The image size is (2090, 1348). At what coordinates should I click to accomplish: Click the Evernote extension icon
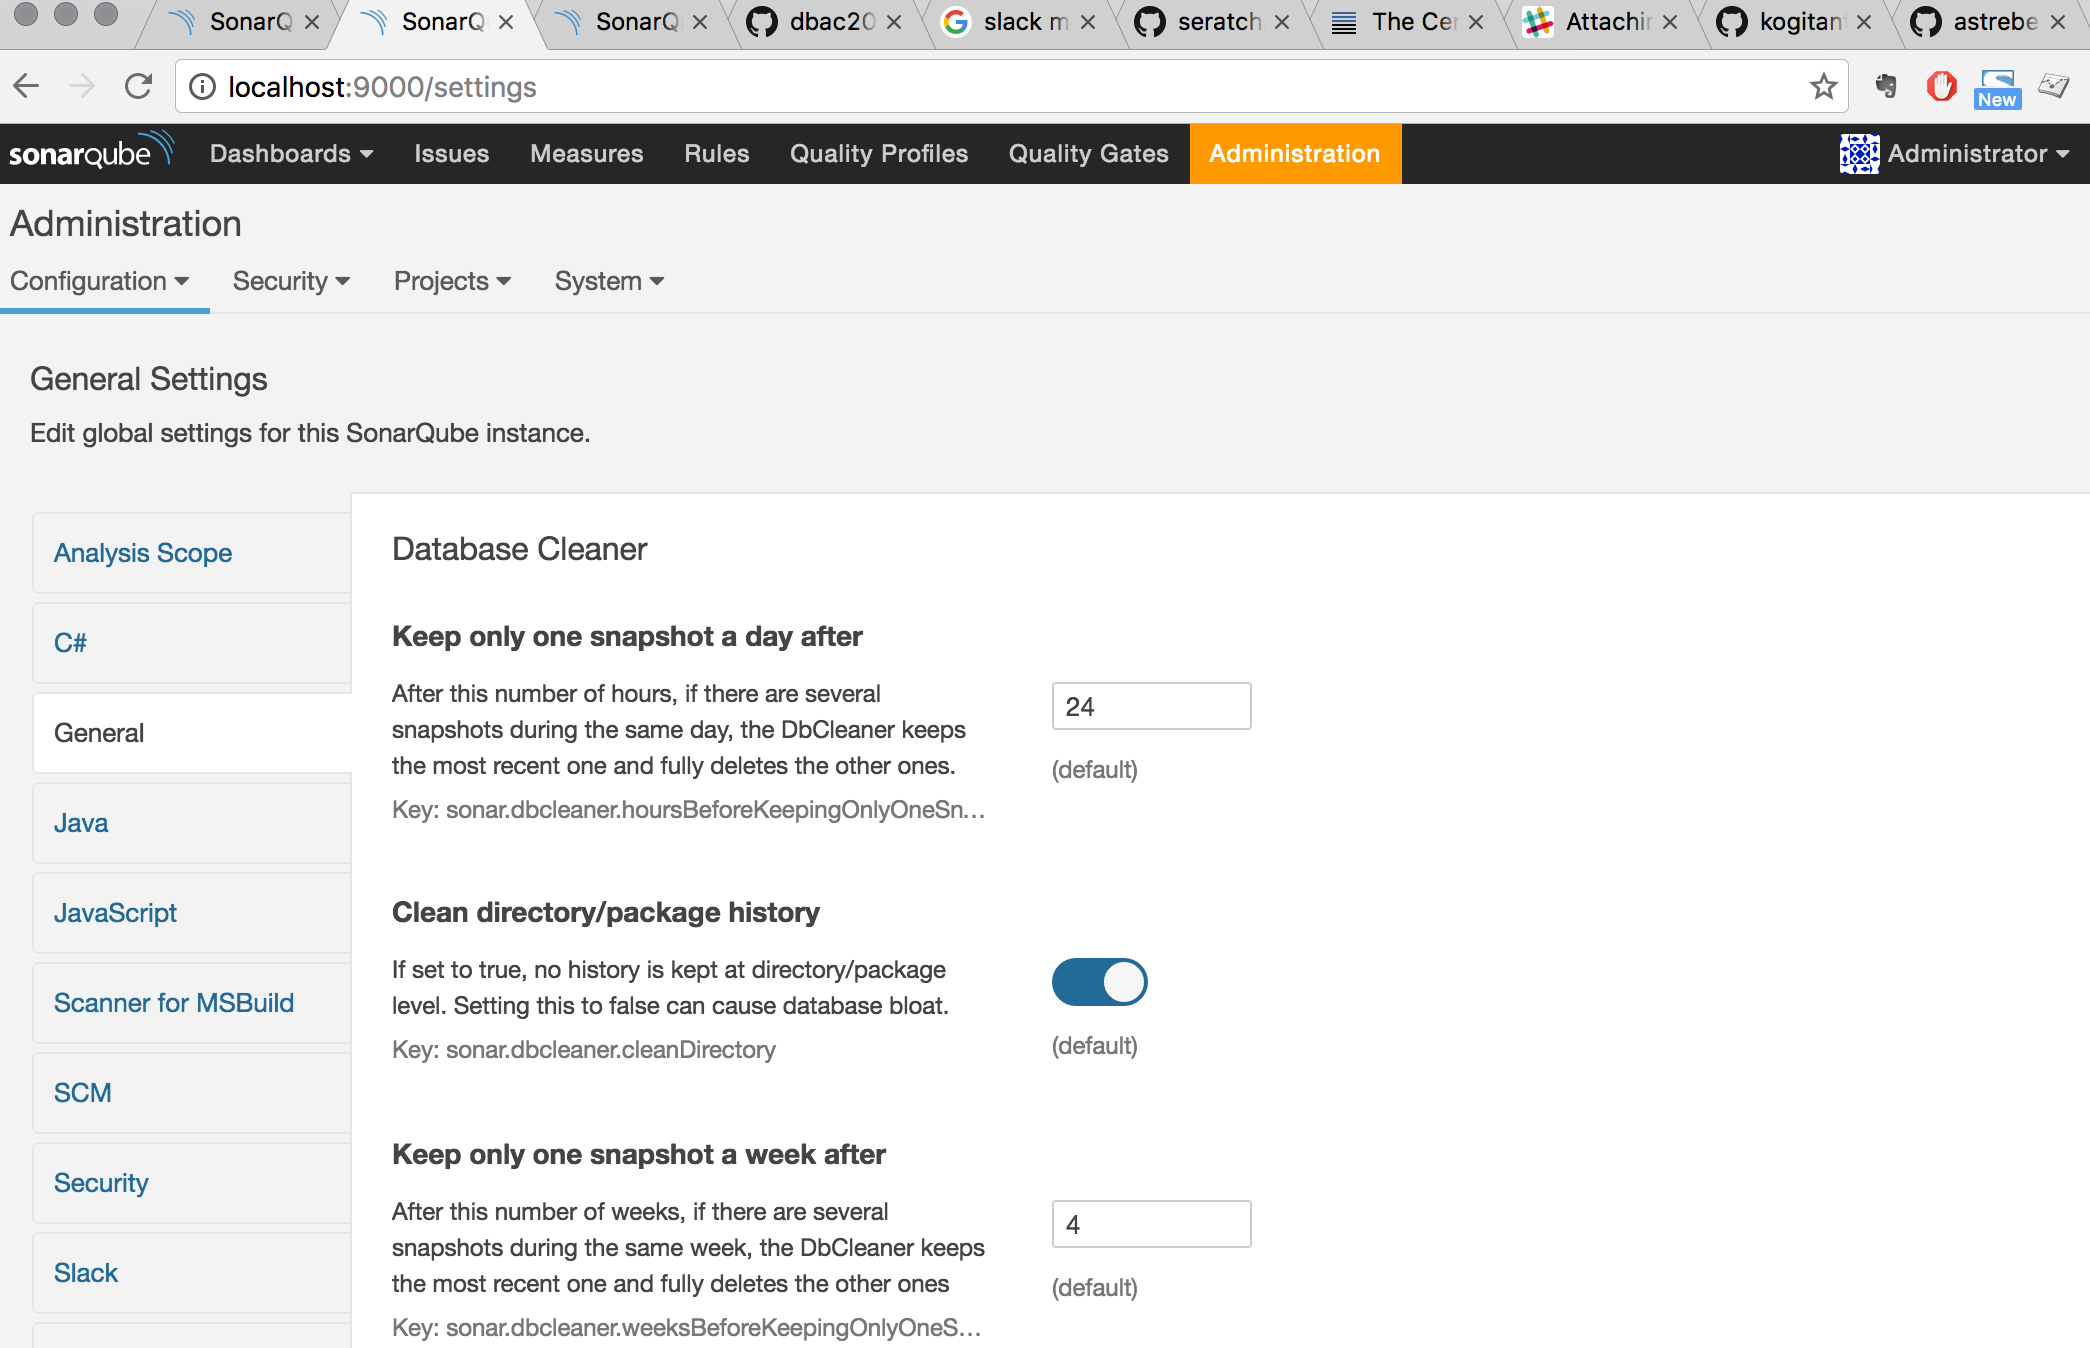[x=1886, y=87]
